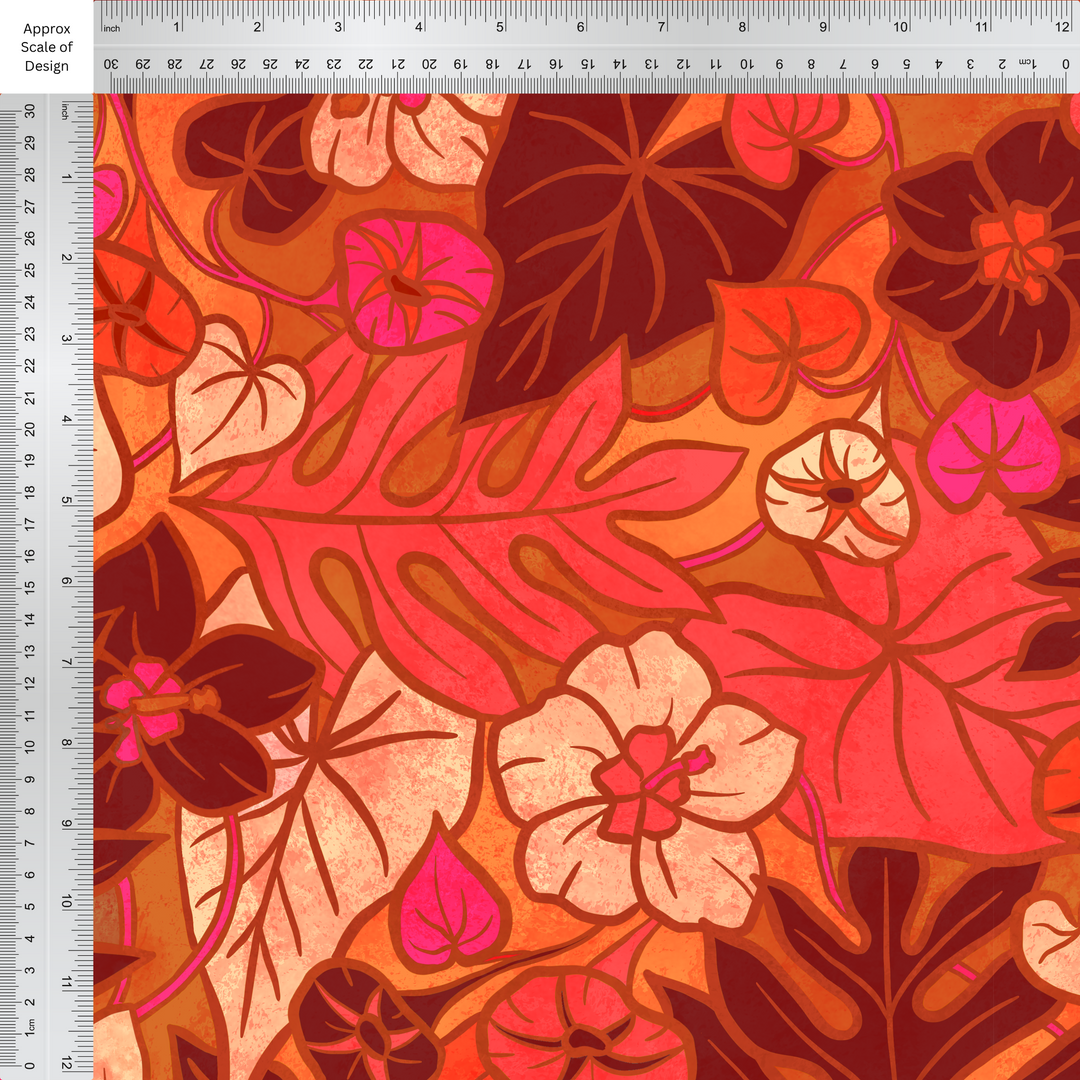The image size is (1080, 1080).
Task: Click the 15 cm mark on vertical ruler
Action: [x=30, y=587]
